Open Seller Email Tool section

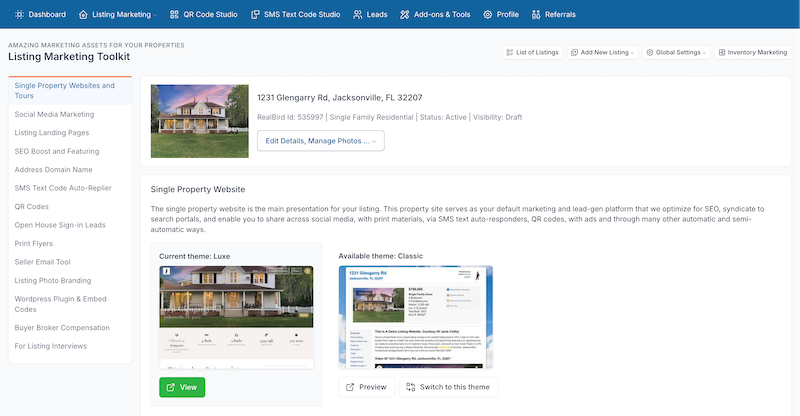42,262
